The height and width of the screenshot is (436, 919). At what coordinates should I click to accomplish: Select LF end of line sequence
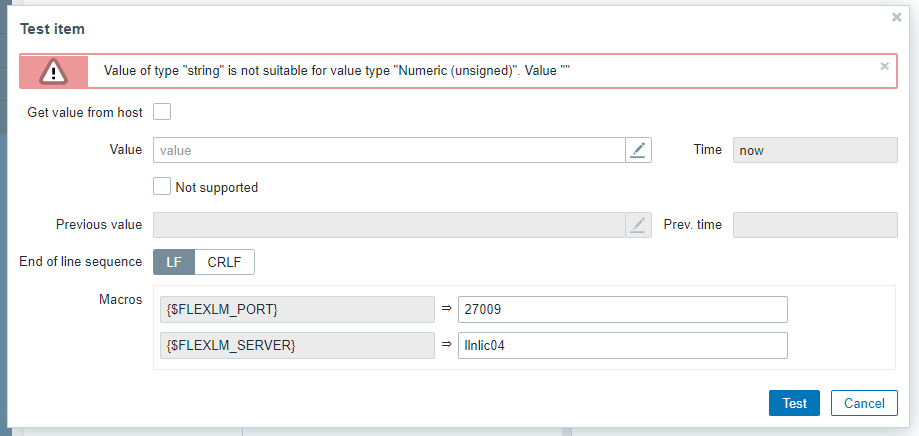click(173, 262)
